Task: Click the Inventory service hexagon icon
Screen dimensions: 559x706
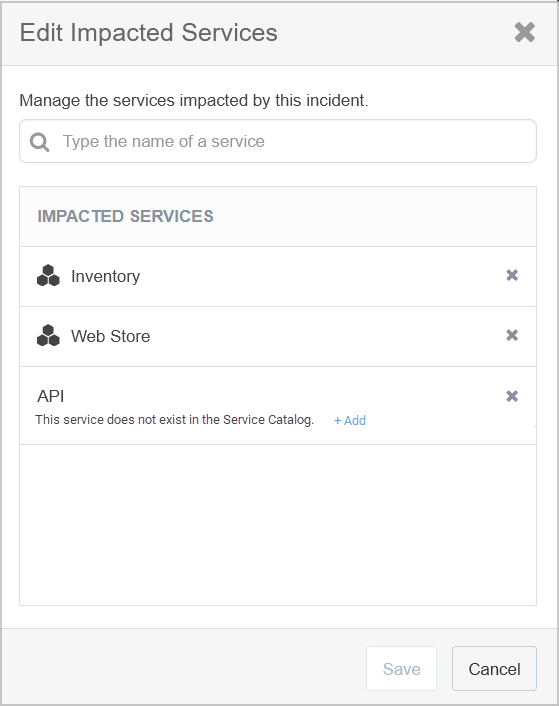Action: pyautogui.click(x=48, y=276)
